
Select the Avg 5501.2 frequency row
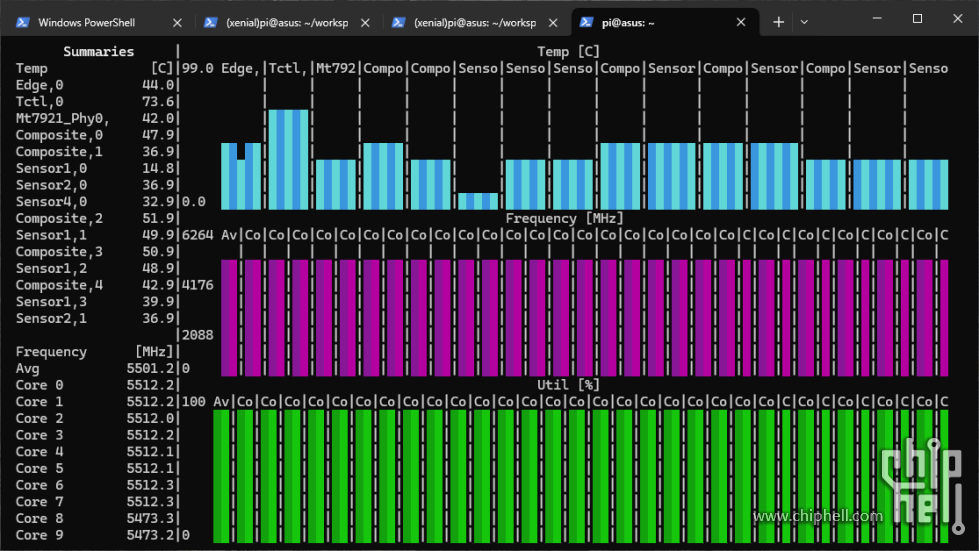tap(95, 369)
